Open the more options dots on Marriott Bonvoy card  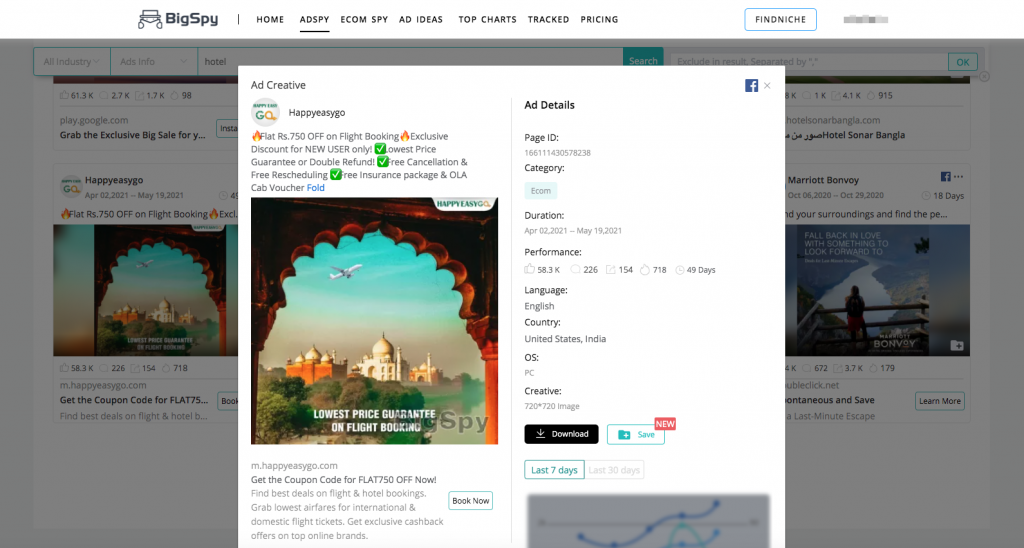pos(958,176)
